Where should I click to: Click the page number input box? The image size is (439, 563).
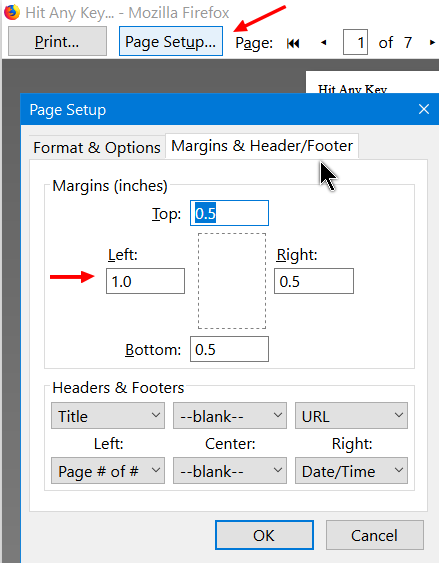tap(355, 42)
